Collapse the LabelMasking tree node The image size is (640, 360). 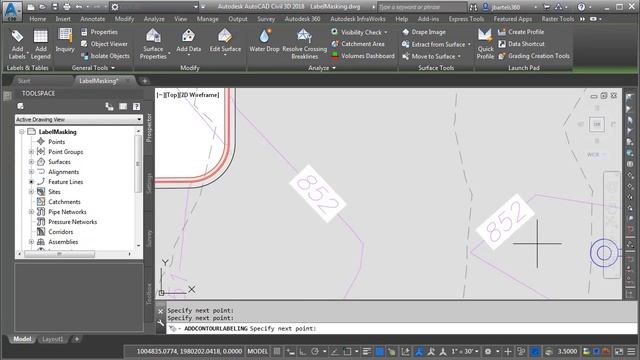pos(22,132)
